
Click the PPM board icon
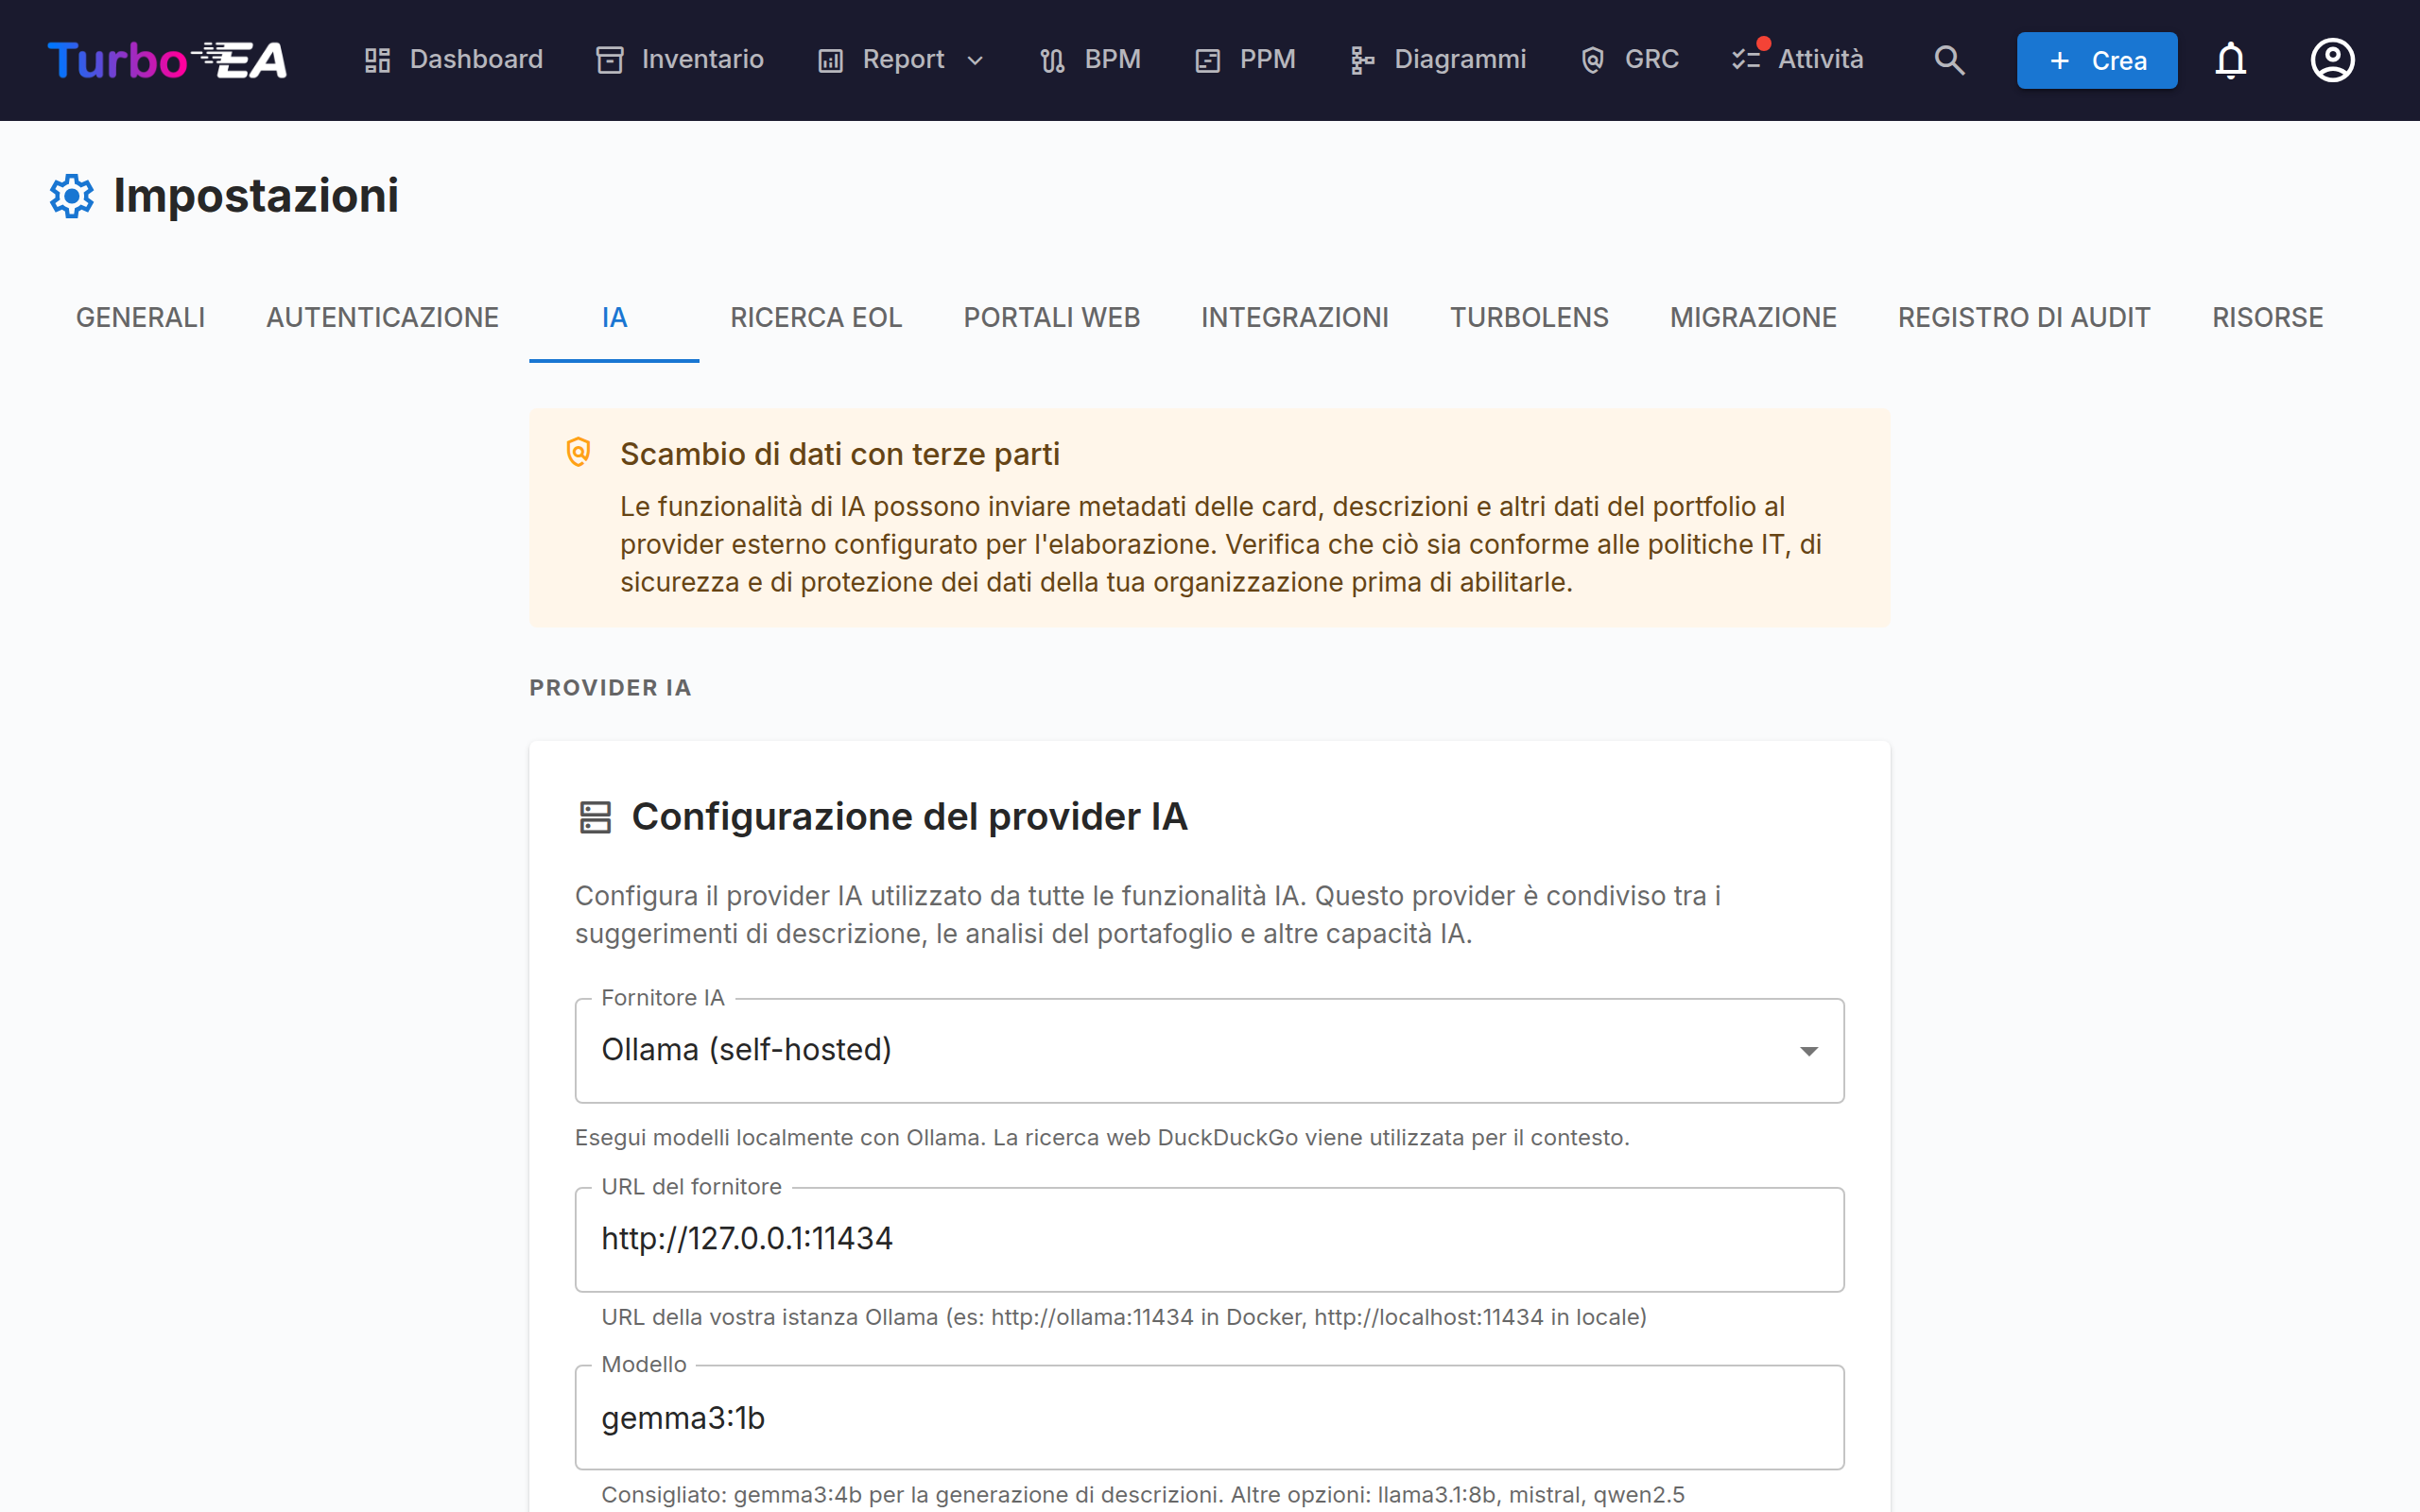click(x=1207, y=60)
